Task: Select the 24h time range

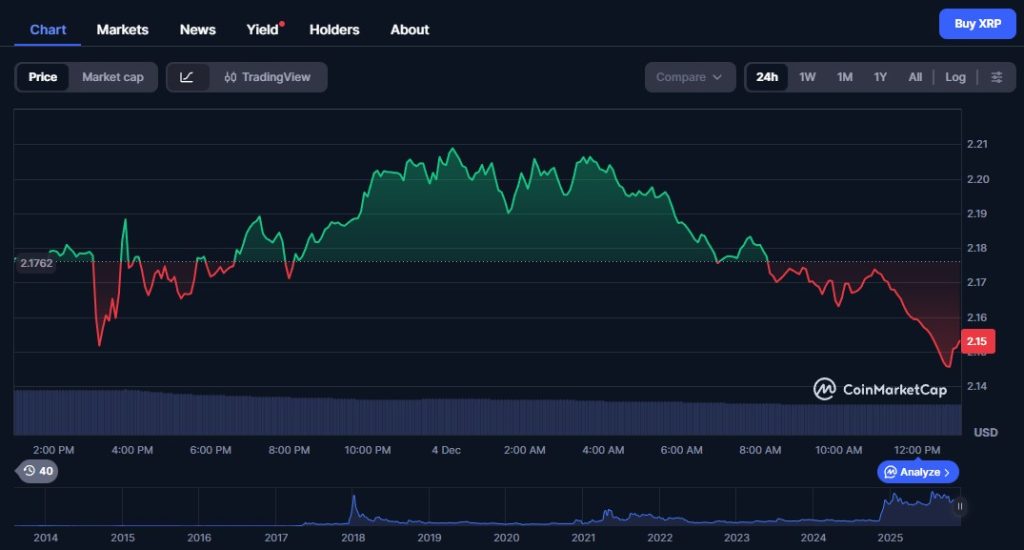Action: tap(767, 77)
